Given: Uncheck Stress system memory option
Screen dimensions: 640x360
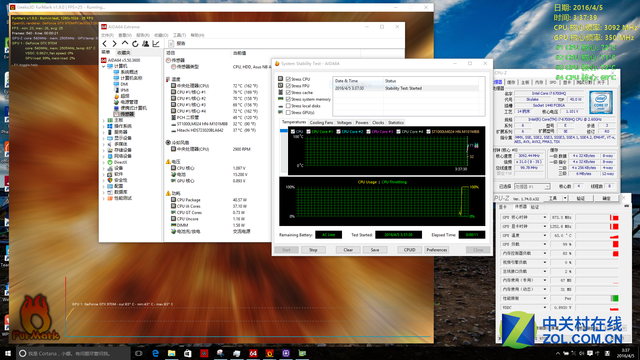Looking at the screenshot, I should 288,99.
